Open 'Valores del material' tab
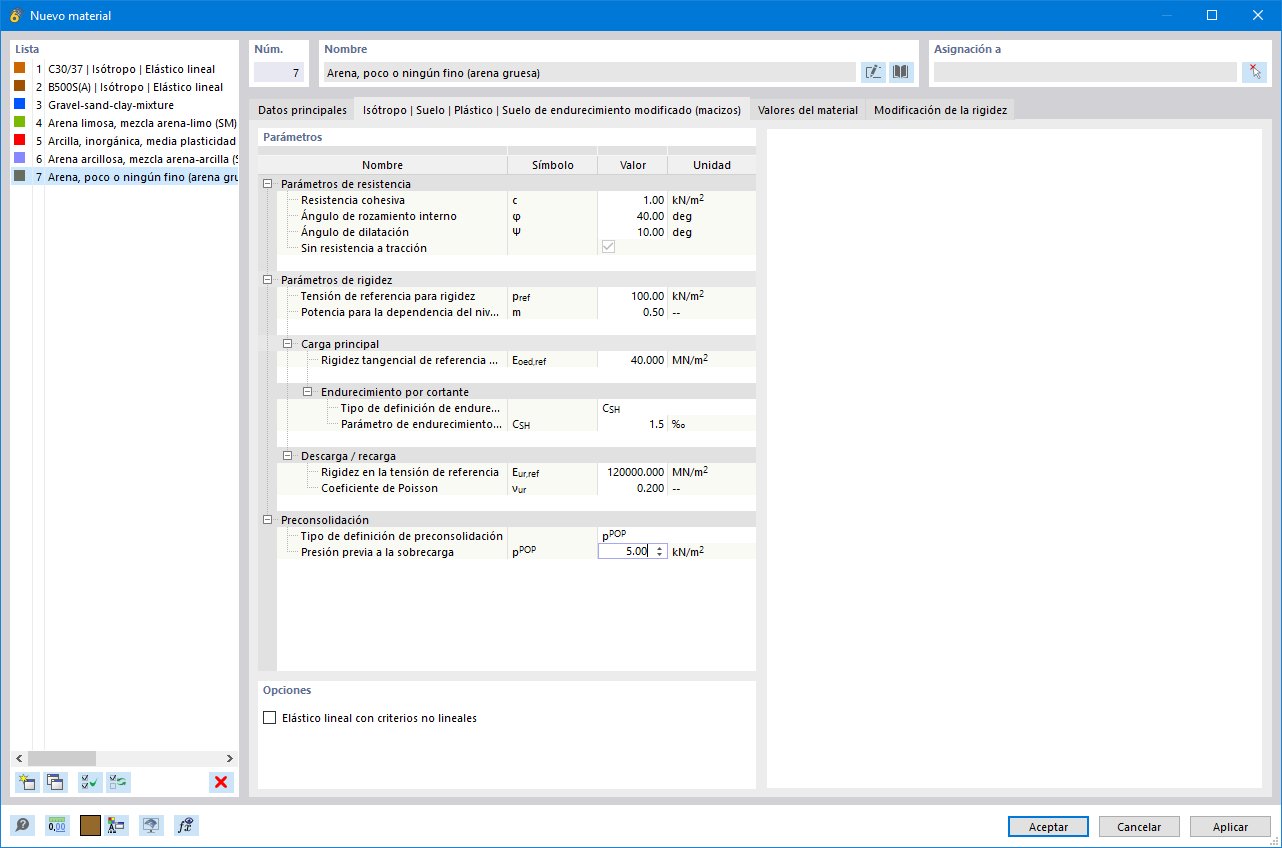1282x848 pixels. pos(808,110)
